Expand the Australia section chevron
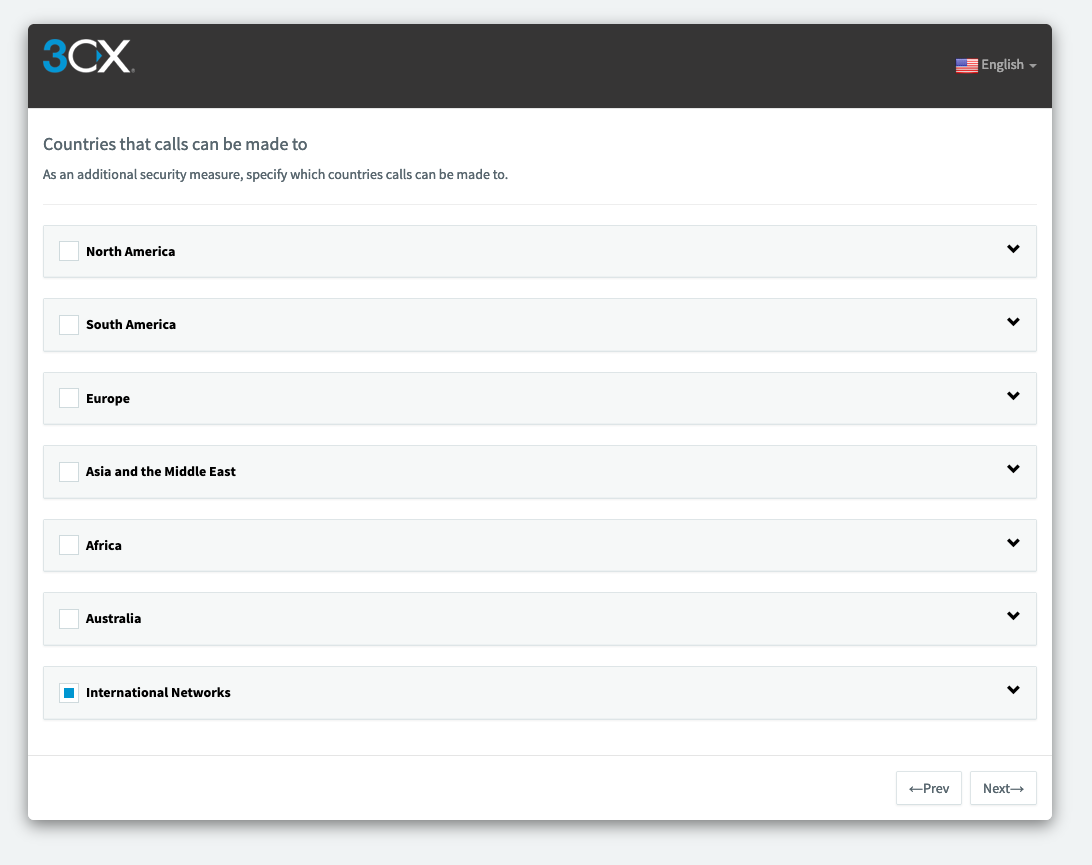1092x865 pixels. 1013,616
